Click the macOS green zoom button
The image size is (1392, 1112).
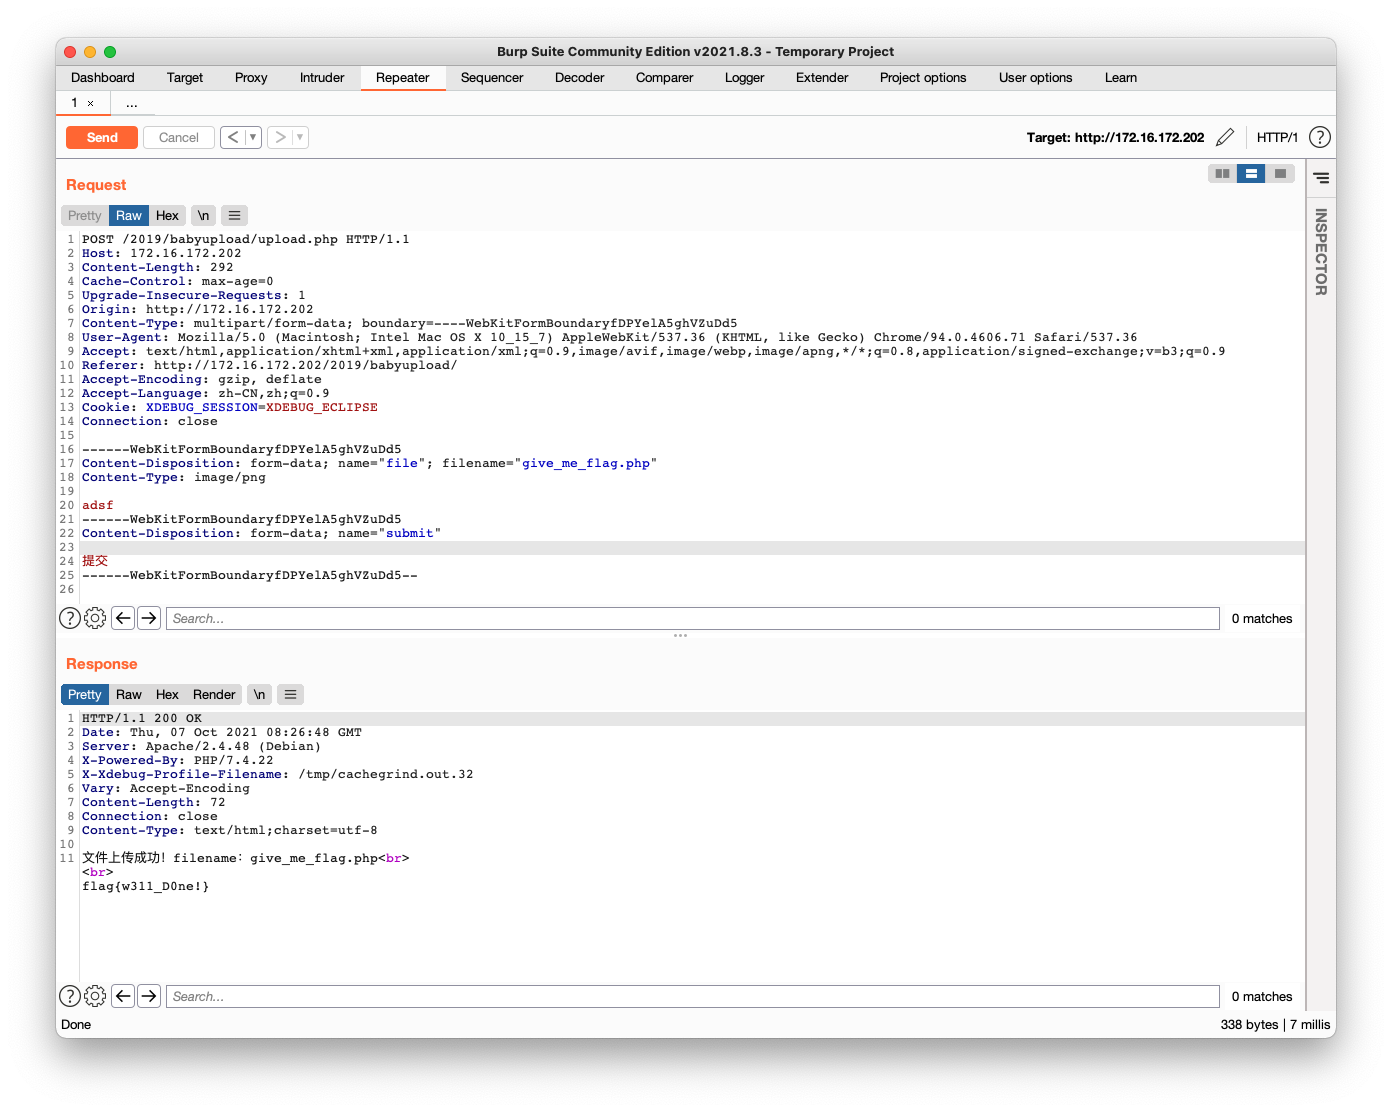click(x=110, y=52)
